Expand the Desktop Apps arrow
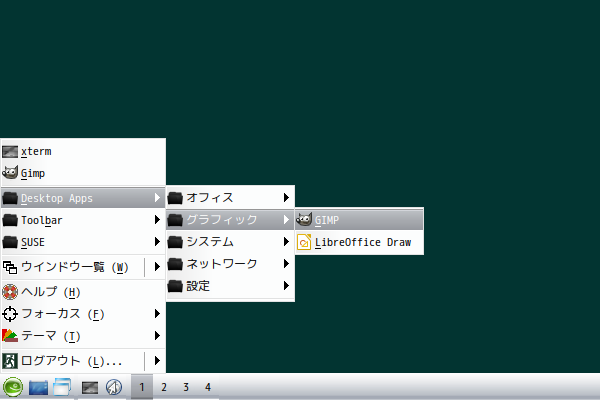The height and width of the screenshot is (400, 600). (x=157, y=198)
